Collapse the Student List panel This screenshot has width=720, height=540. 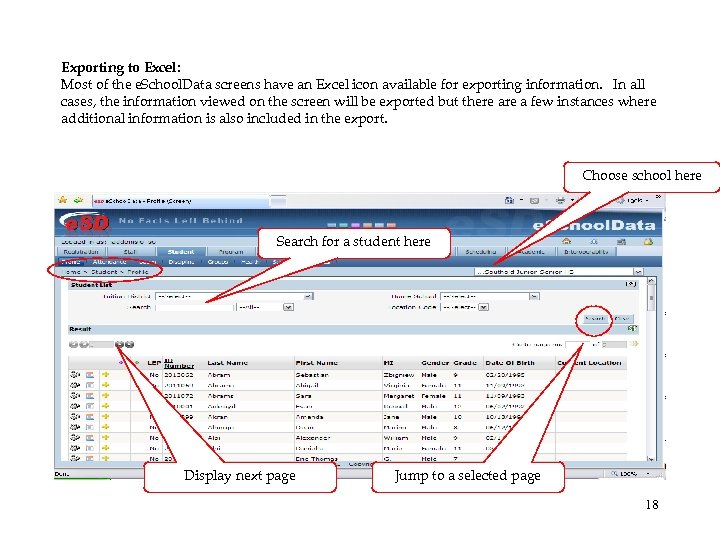pos(631,285)
